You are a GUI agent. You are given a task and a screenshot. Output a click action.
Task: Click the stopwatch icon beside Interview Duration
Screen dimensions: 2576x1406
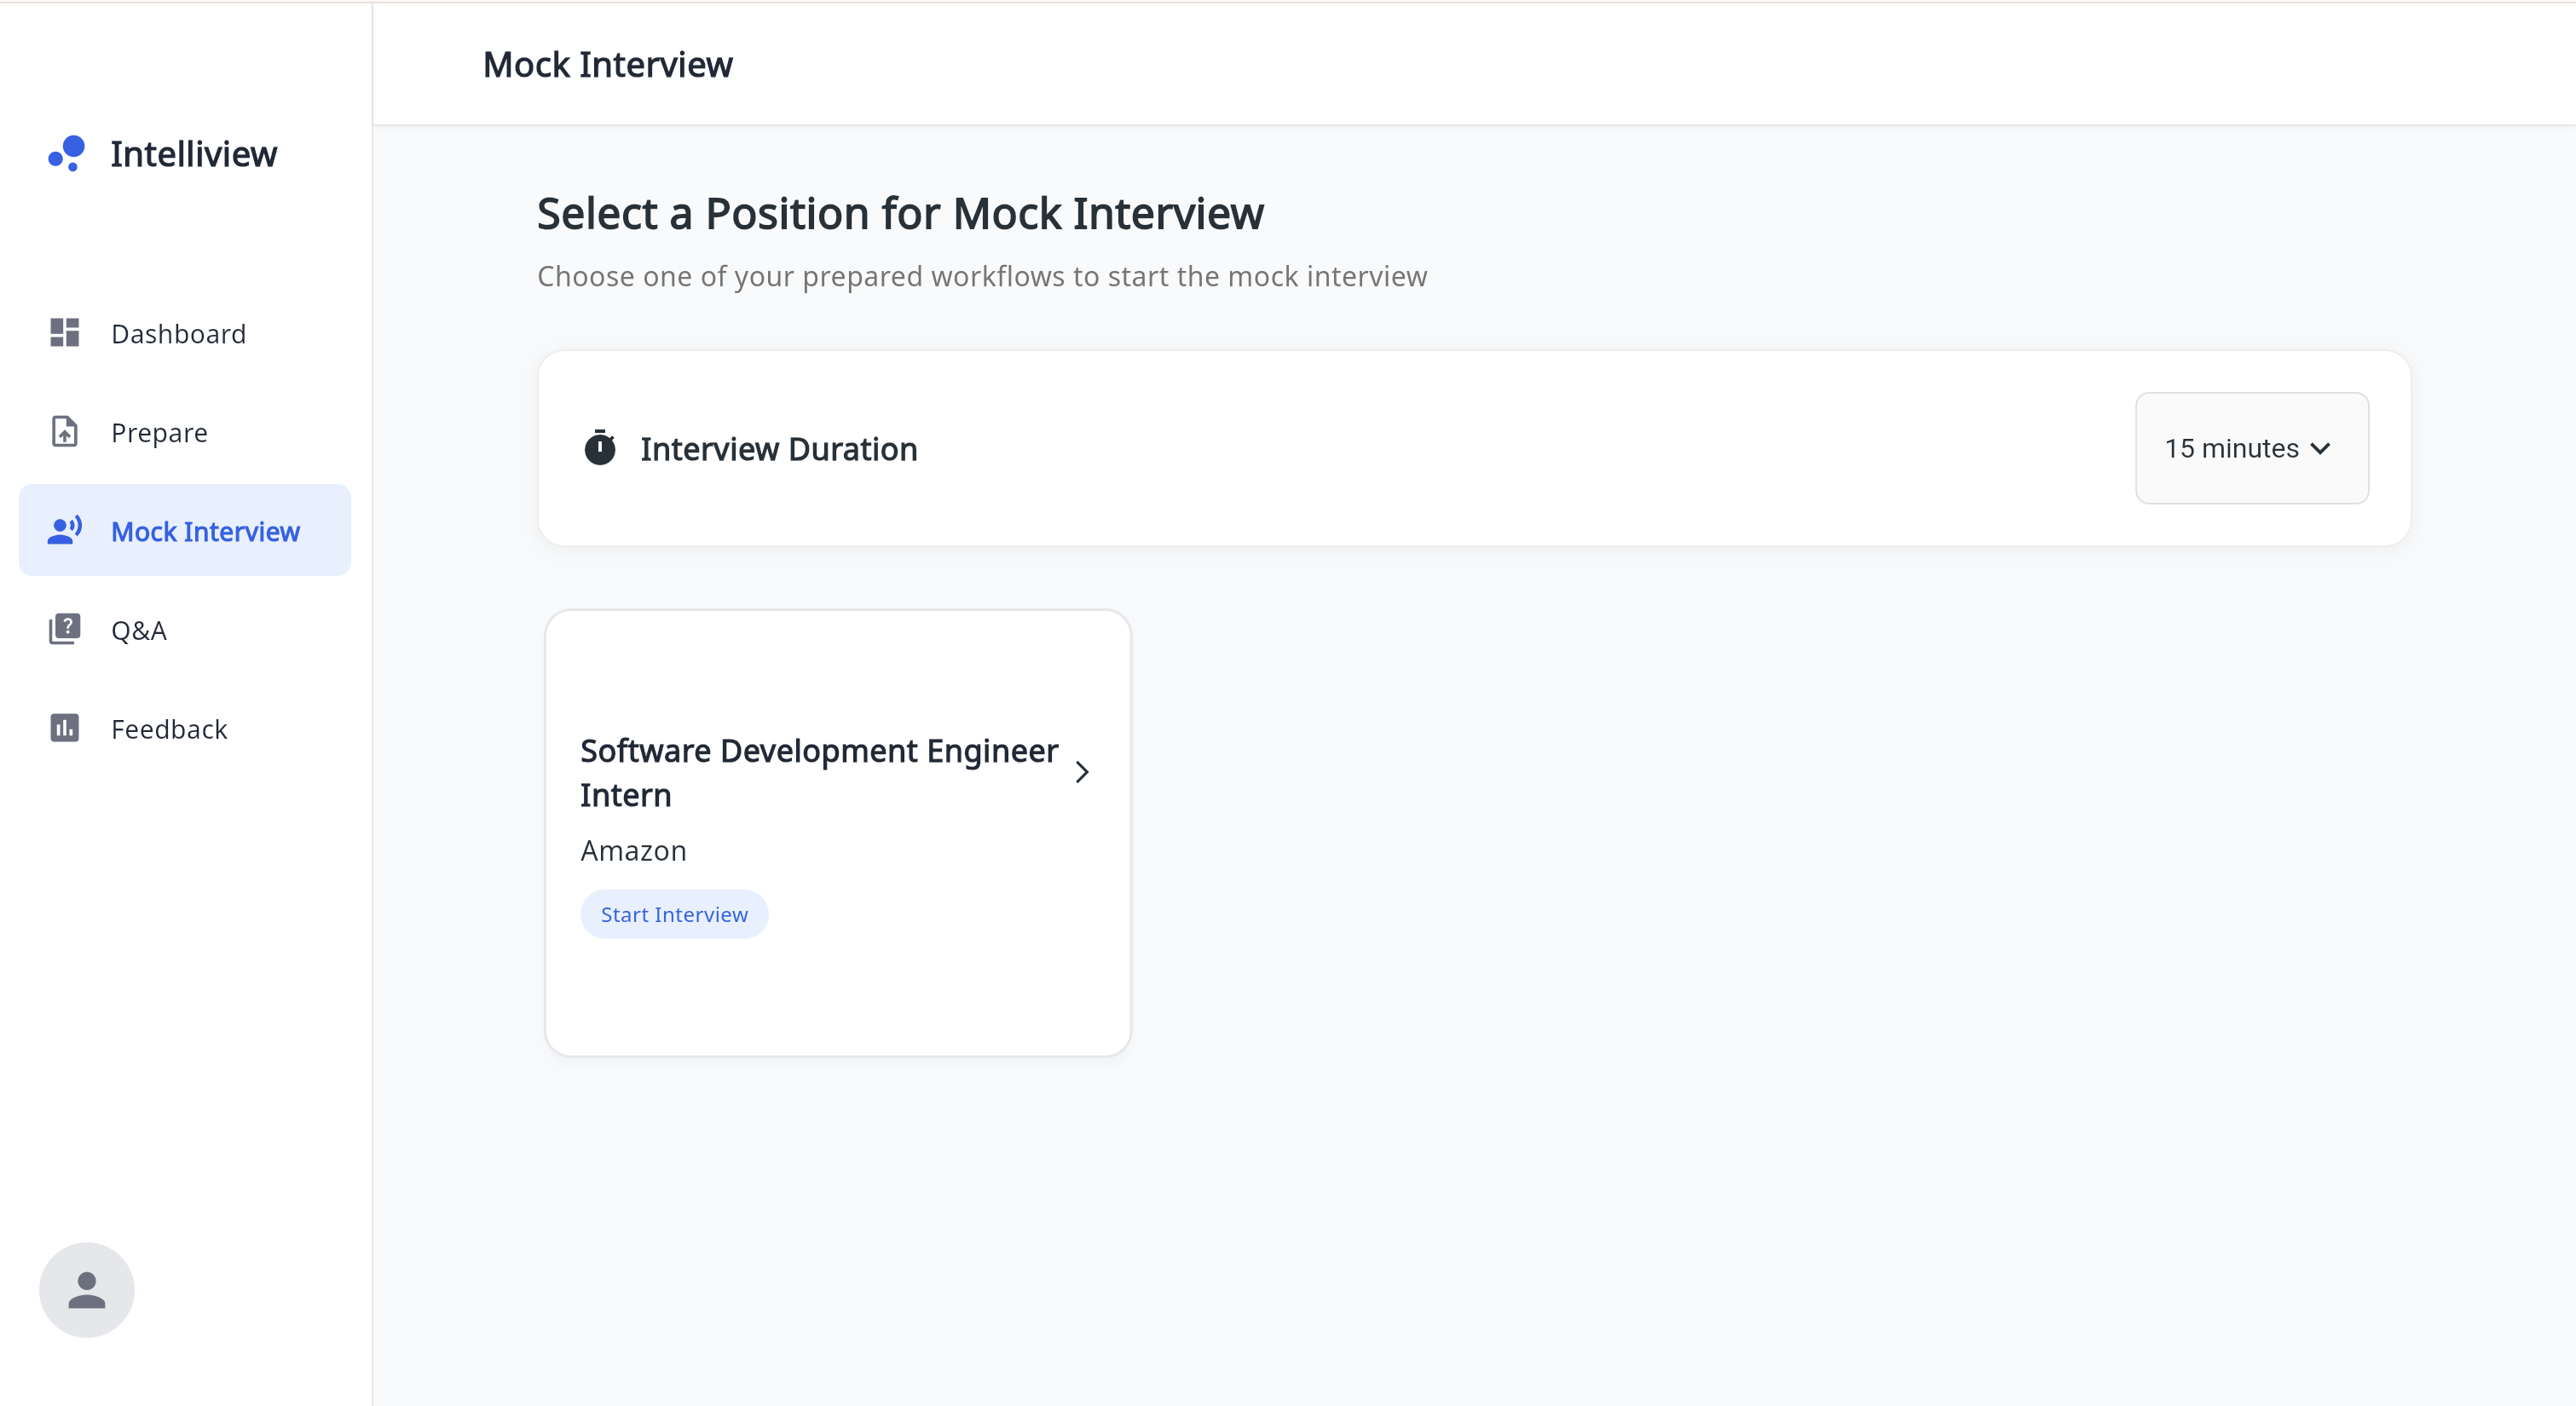pos(600,448)
